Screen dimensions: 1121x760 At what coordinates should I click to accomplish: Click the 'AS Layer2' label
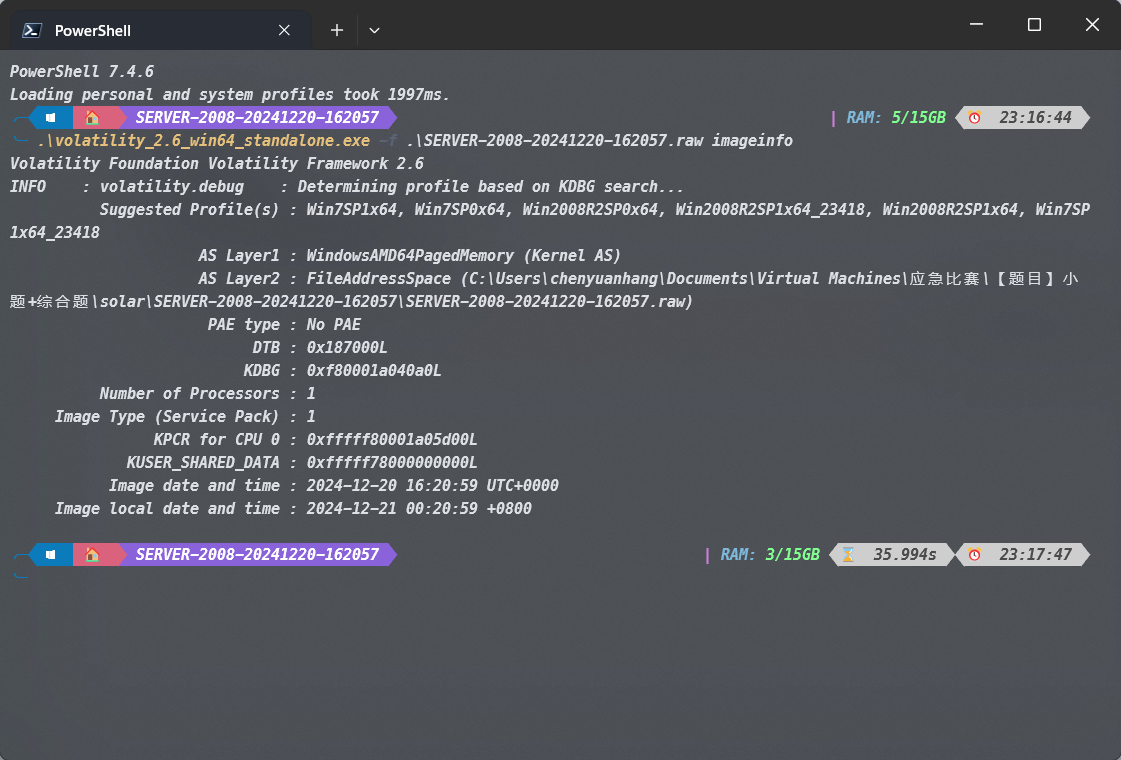tap(239, 278)
